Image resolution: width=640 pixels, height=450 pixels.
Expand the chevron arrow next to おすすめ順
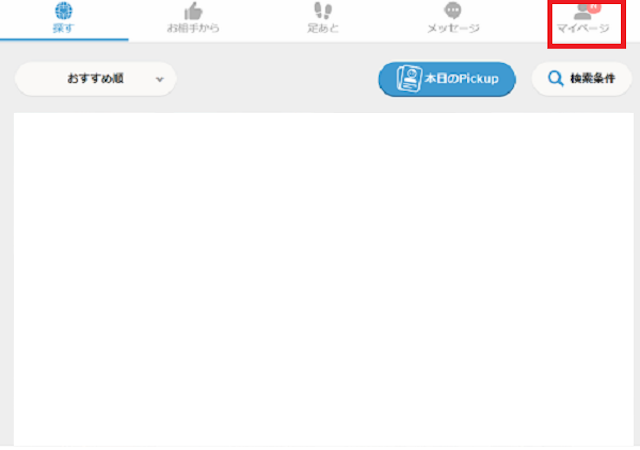tap(160, 79)
